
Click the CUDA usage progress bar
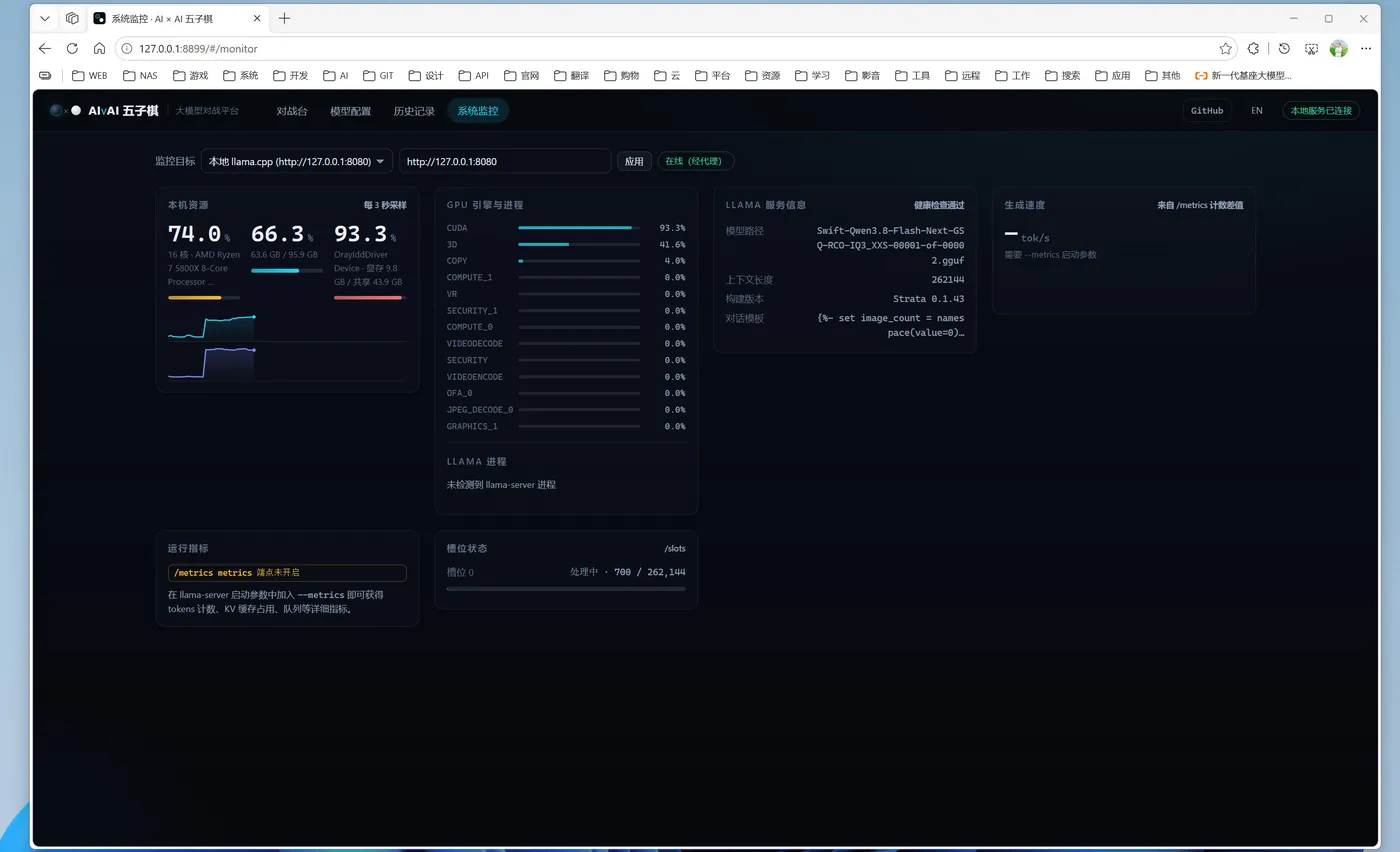[579, 228]
